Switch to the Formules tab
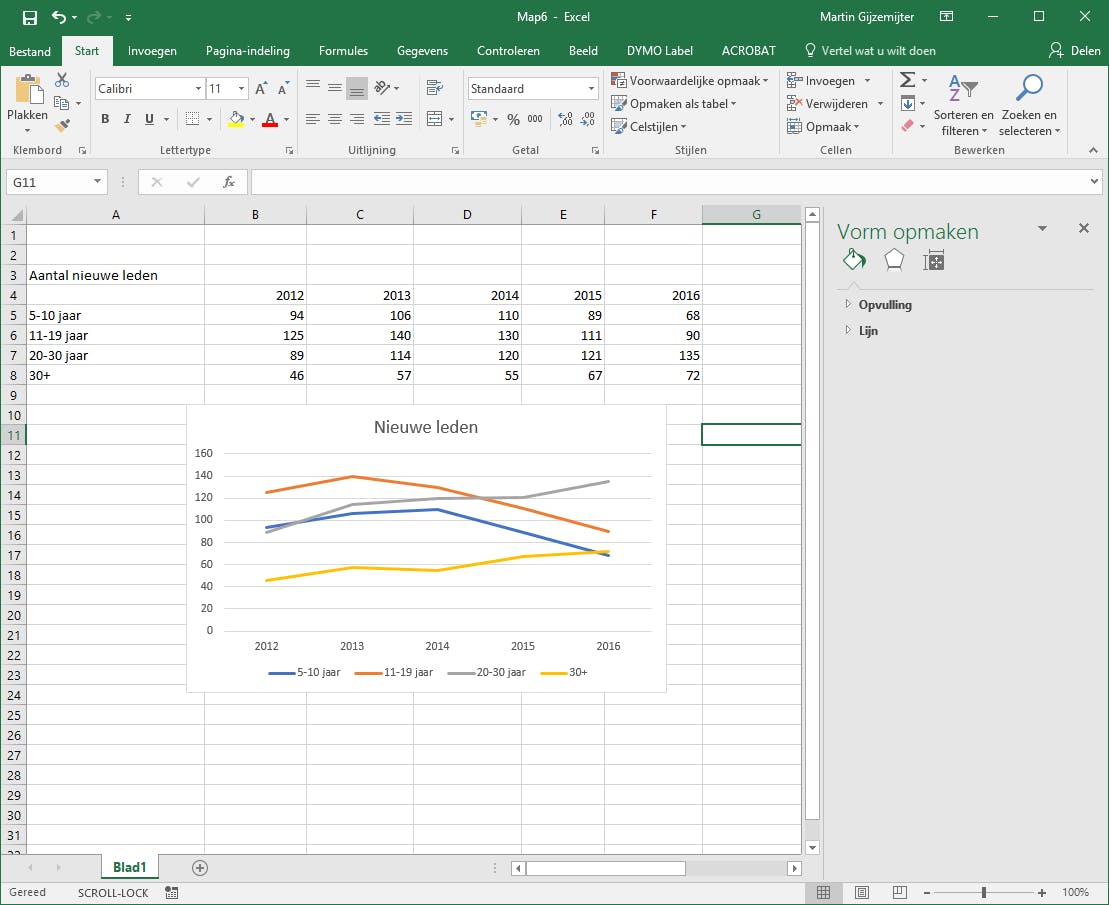This screenshot has width=1109, height=905. point(343,51)
